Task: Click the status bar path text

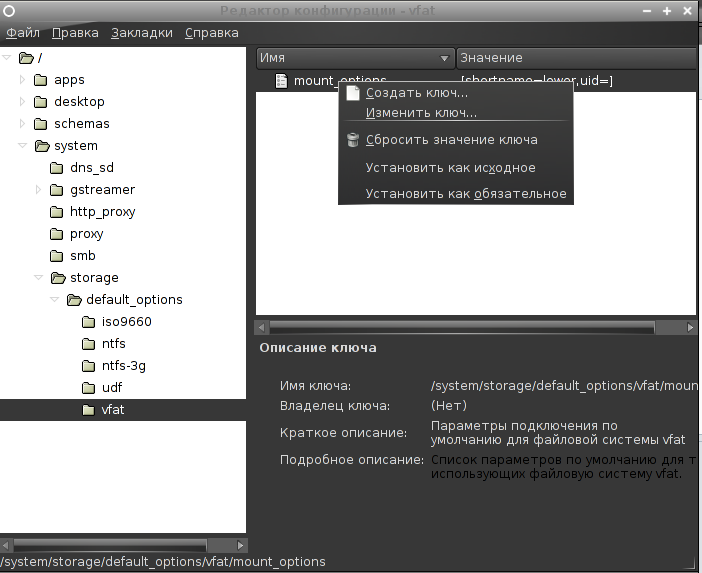Action: click(163, 562)
